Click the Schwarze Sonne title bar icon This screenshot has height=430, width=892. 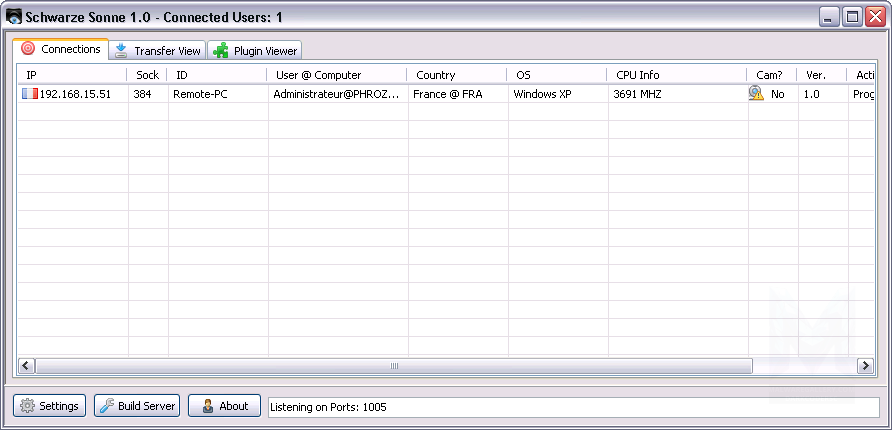pyautogui.click(x=15, y=17)
